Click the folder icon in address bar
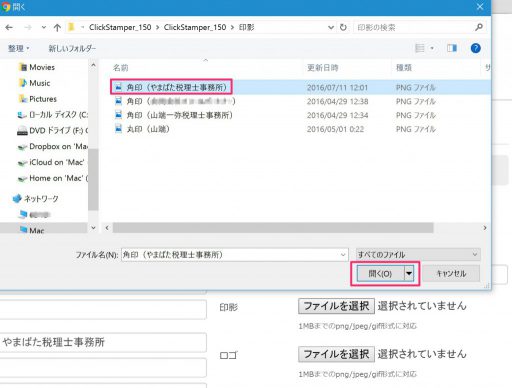This screenshot has width=512, height=388. point(71,27)
